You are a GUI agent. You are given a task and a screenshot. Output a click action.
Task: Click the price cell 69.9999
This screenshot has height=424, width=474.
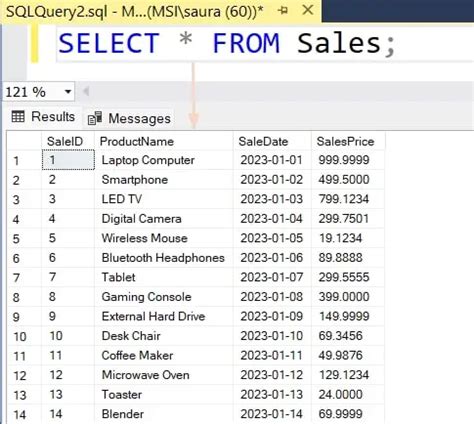click(348, 414)
